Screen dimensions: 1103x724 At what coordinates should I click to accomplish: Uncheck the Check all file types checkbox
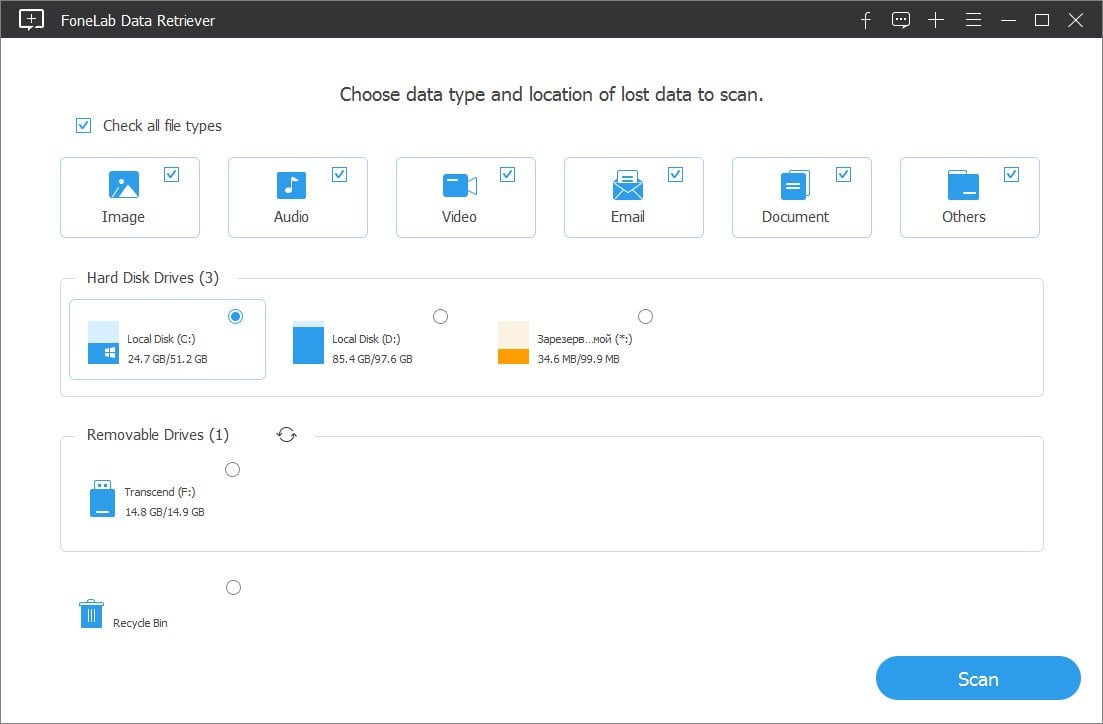(x=84, y=125)
